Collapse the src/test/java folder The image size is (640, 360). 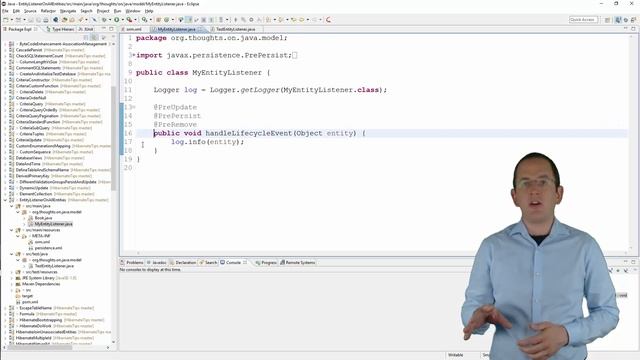12,254
